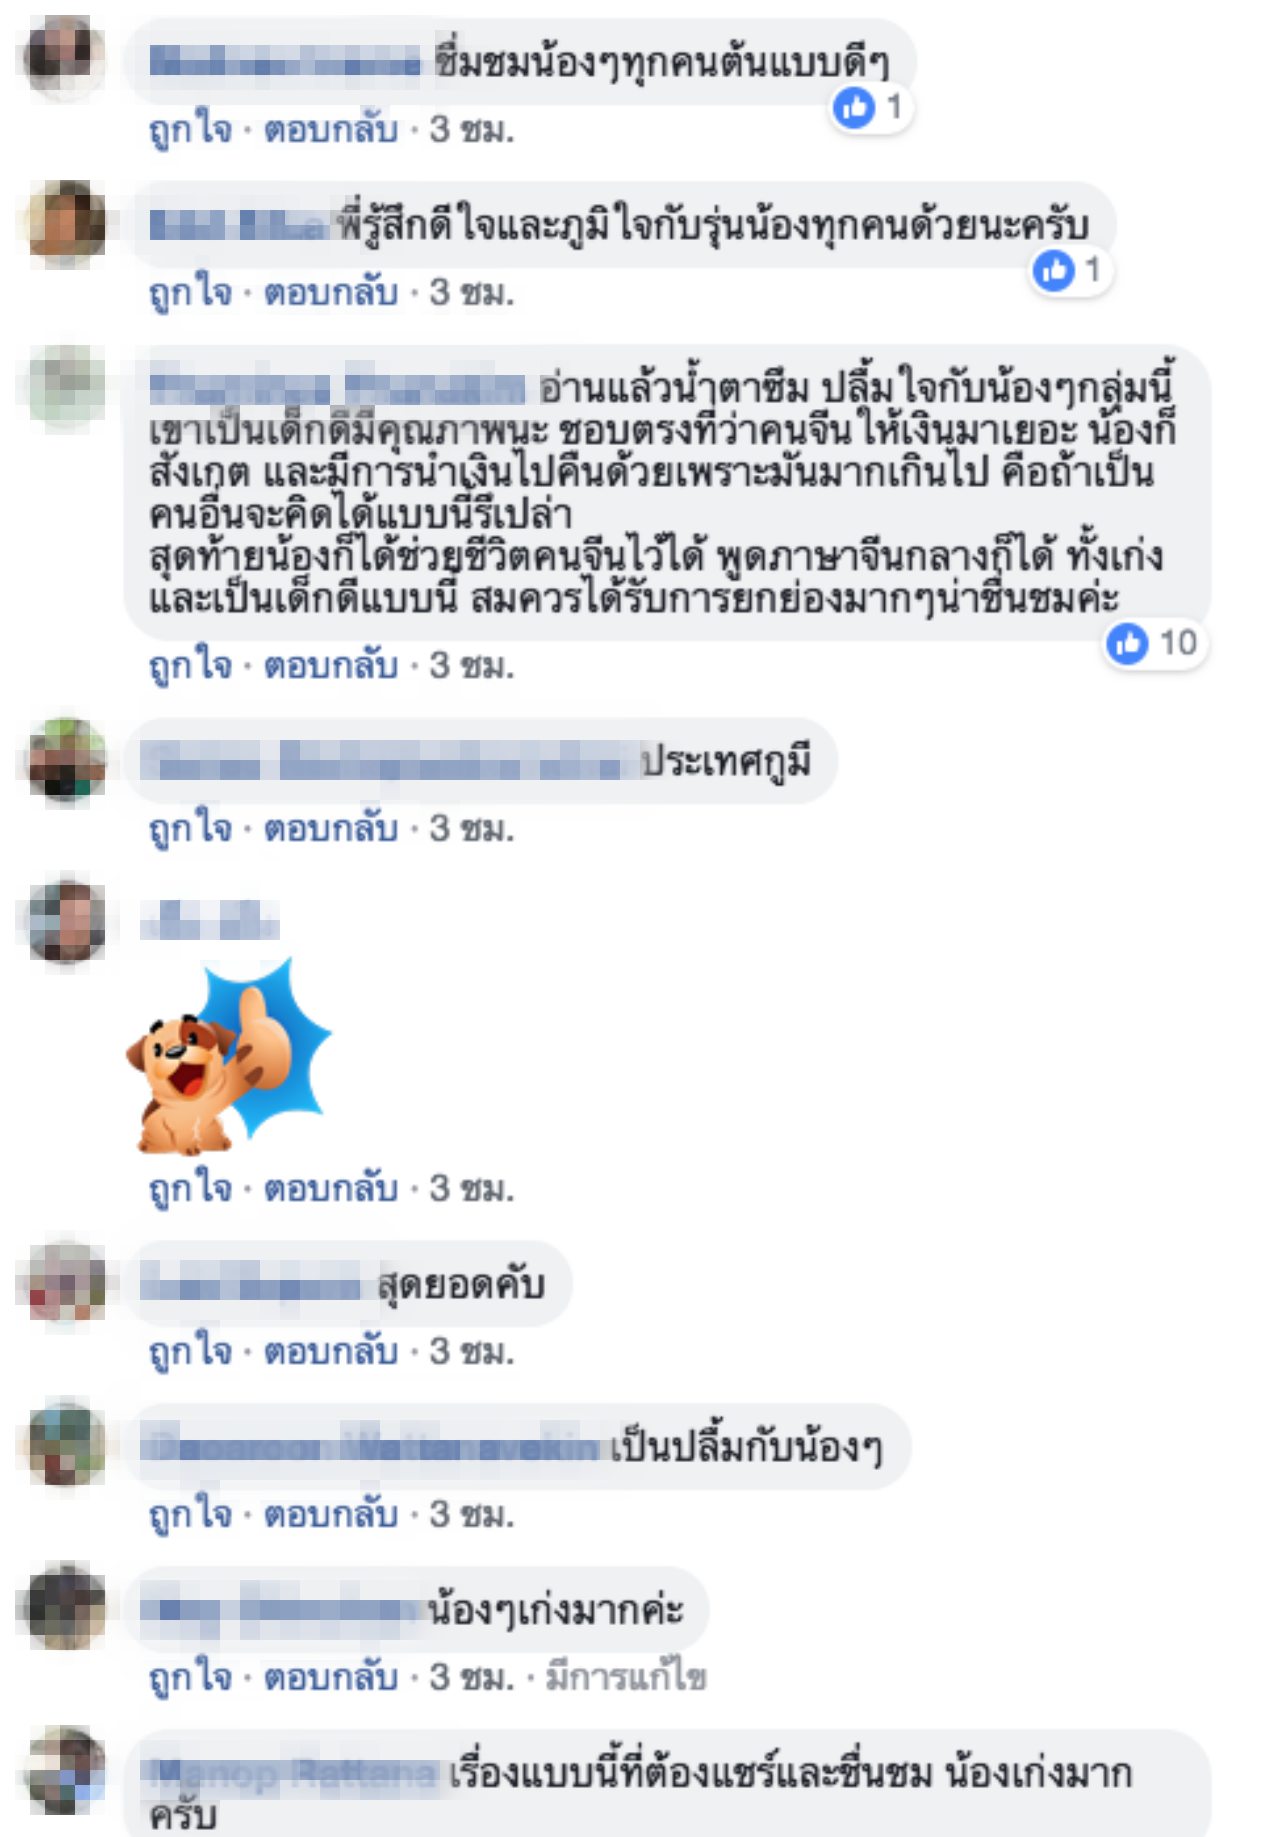The width and height of the screenshot is (1280, 1837).
Task: Open the 3 ชม. timestamp under ประเทศกูมี
Action: click(x=472, y=829)
